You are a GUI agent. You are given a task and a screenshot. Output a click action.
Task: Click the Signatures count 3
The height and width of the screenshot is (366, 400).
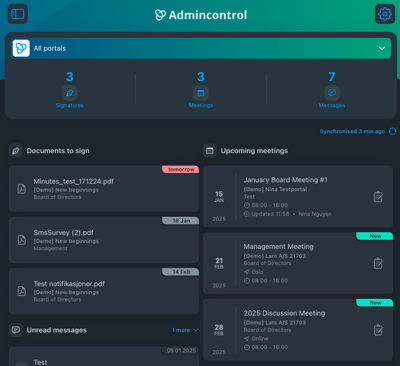70,77
